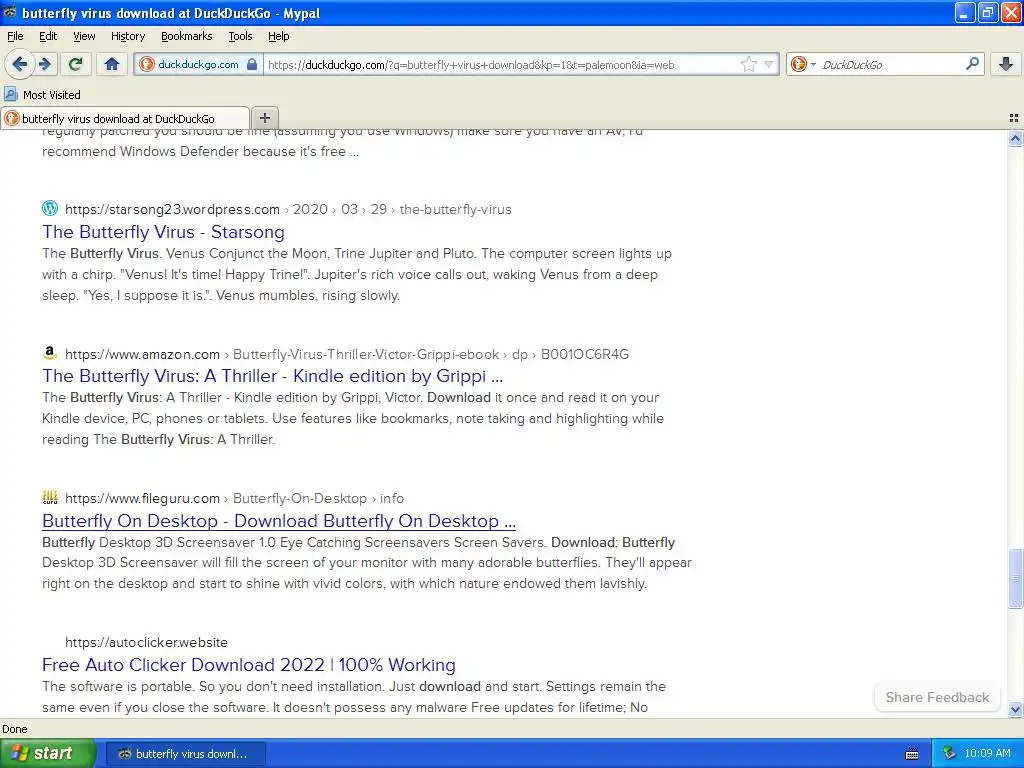Click the scrollbar down arrow
The width and height of the screenshot is (1024, 768).
point(1015,709)
